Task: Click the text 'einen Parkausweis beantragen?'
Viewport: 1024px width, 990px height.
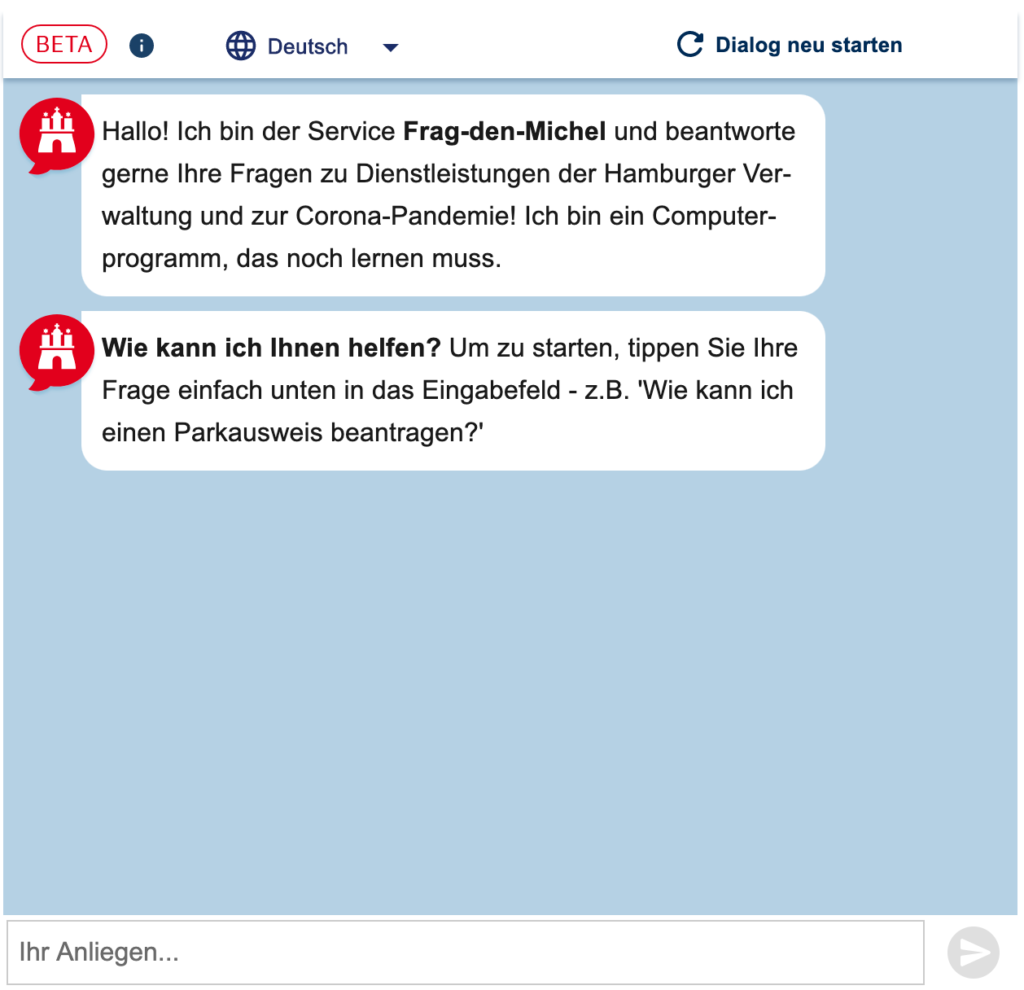Action: pyautogui.click(x=293, y=432)
